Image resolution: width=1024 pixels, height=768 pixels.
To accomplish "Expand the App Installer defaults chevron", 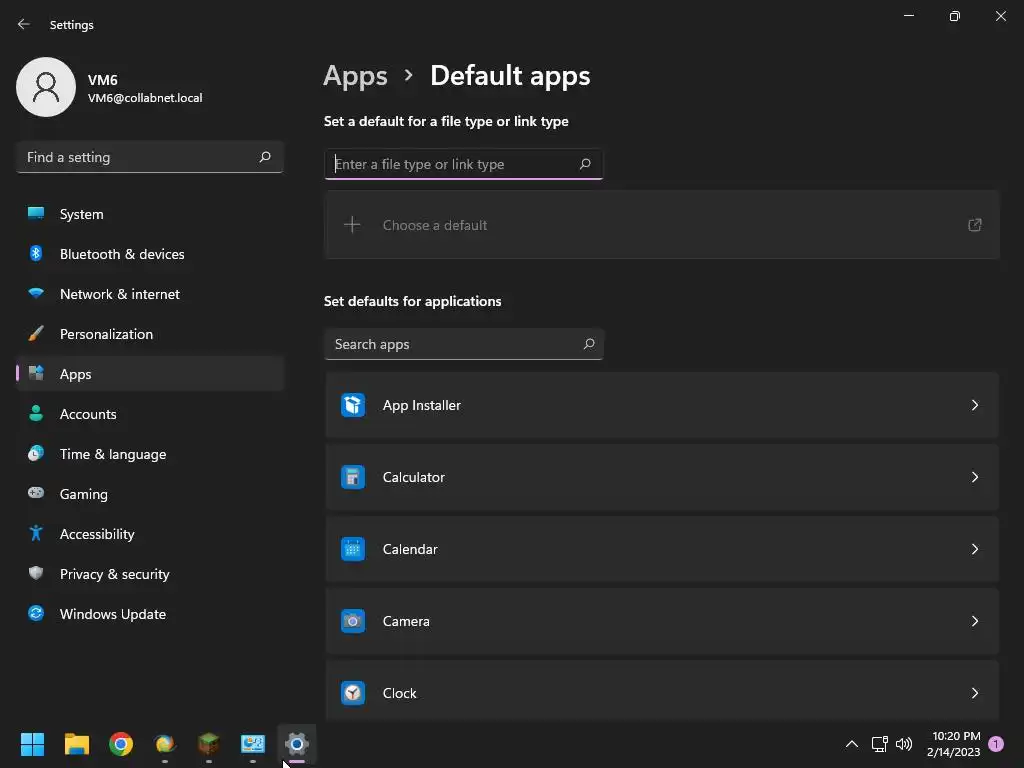I will 975,405.
